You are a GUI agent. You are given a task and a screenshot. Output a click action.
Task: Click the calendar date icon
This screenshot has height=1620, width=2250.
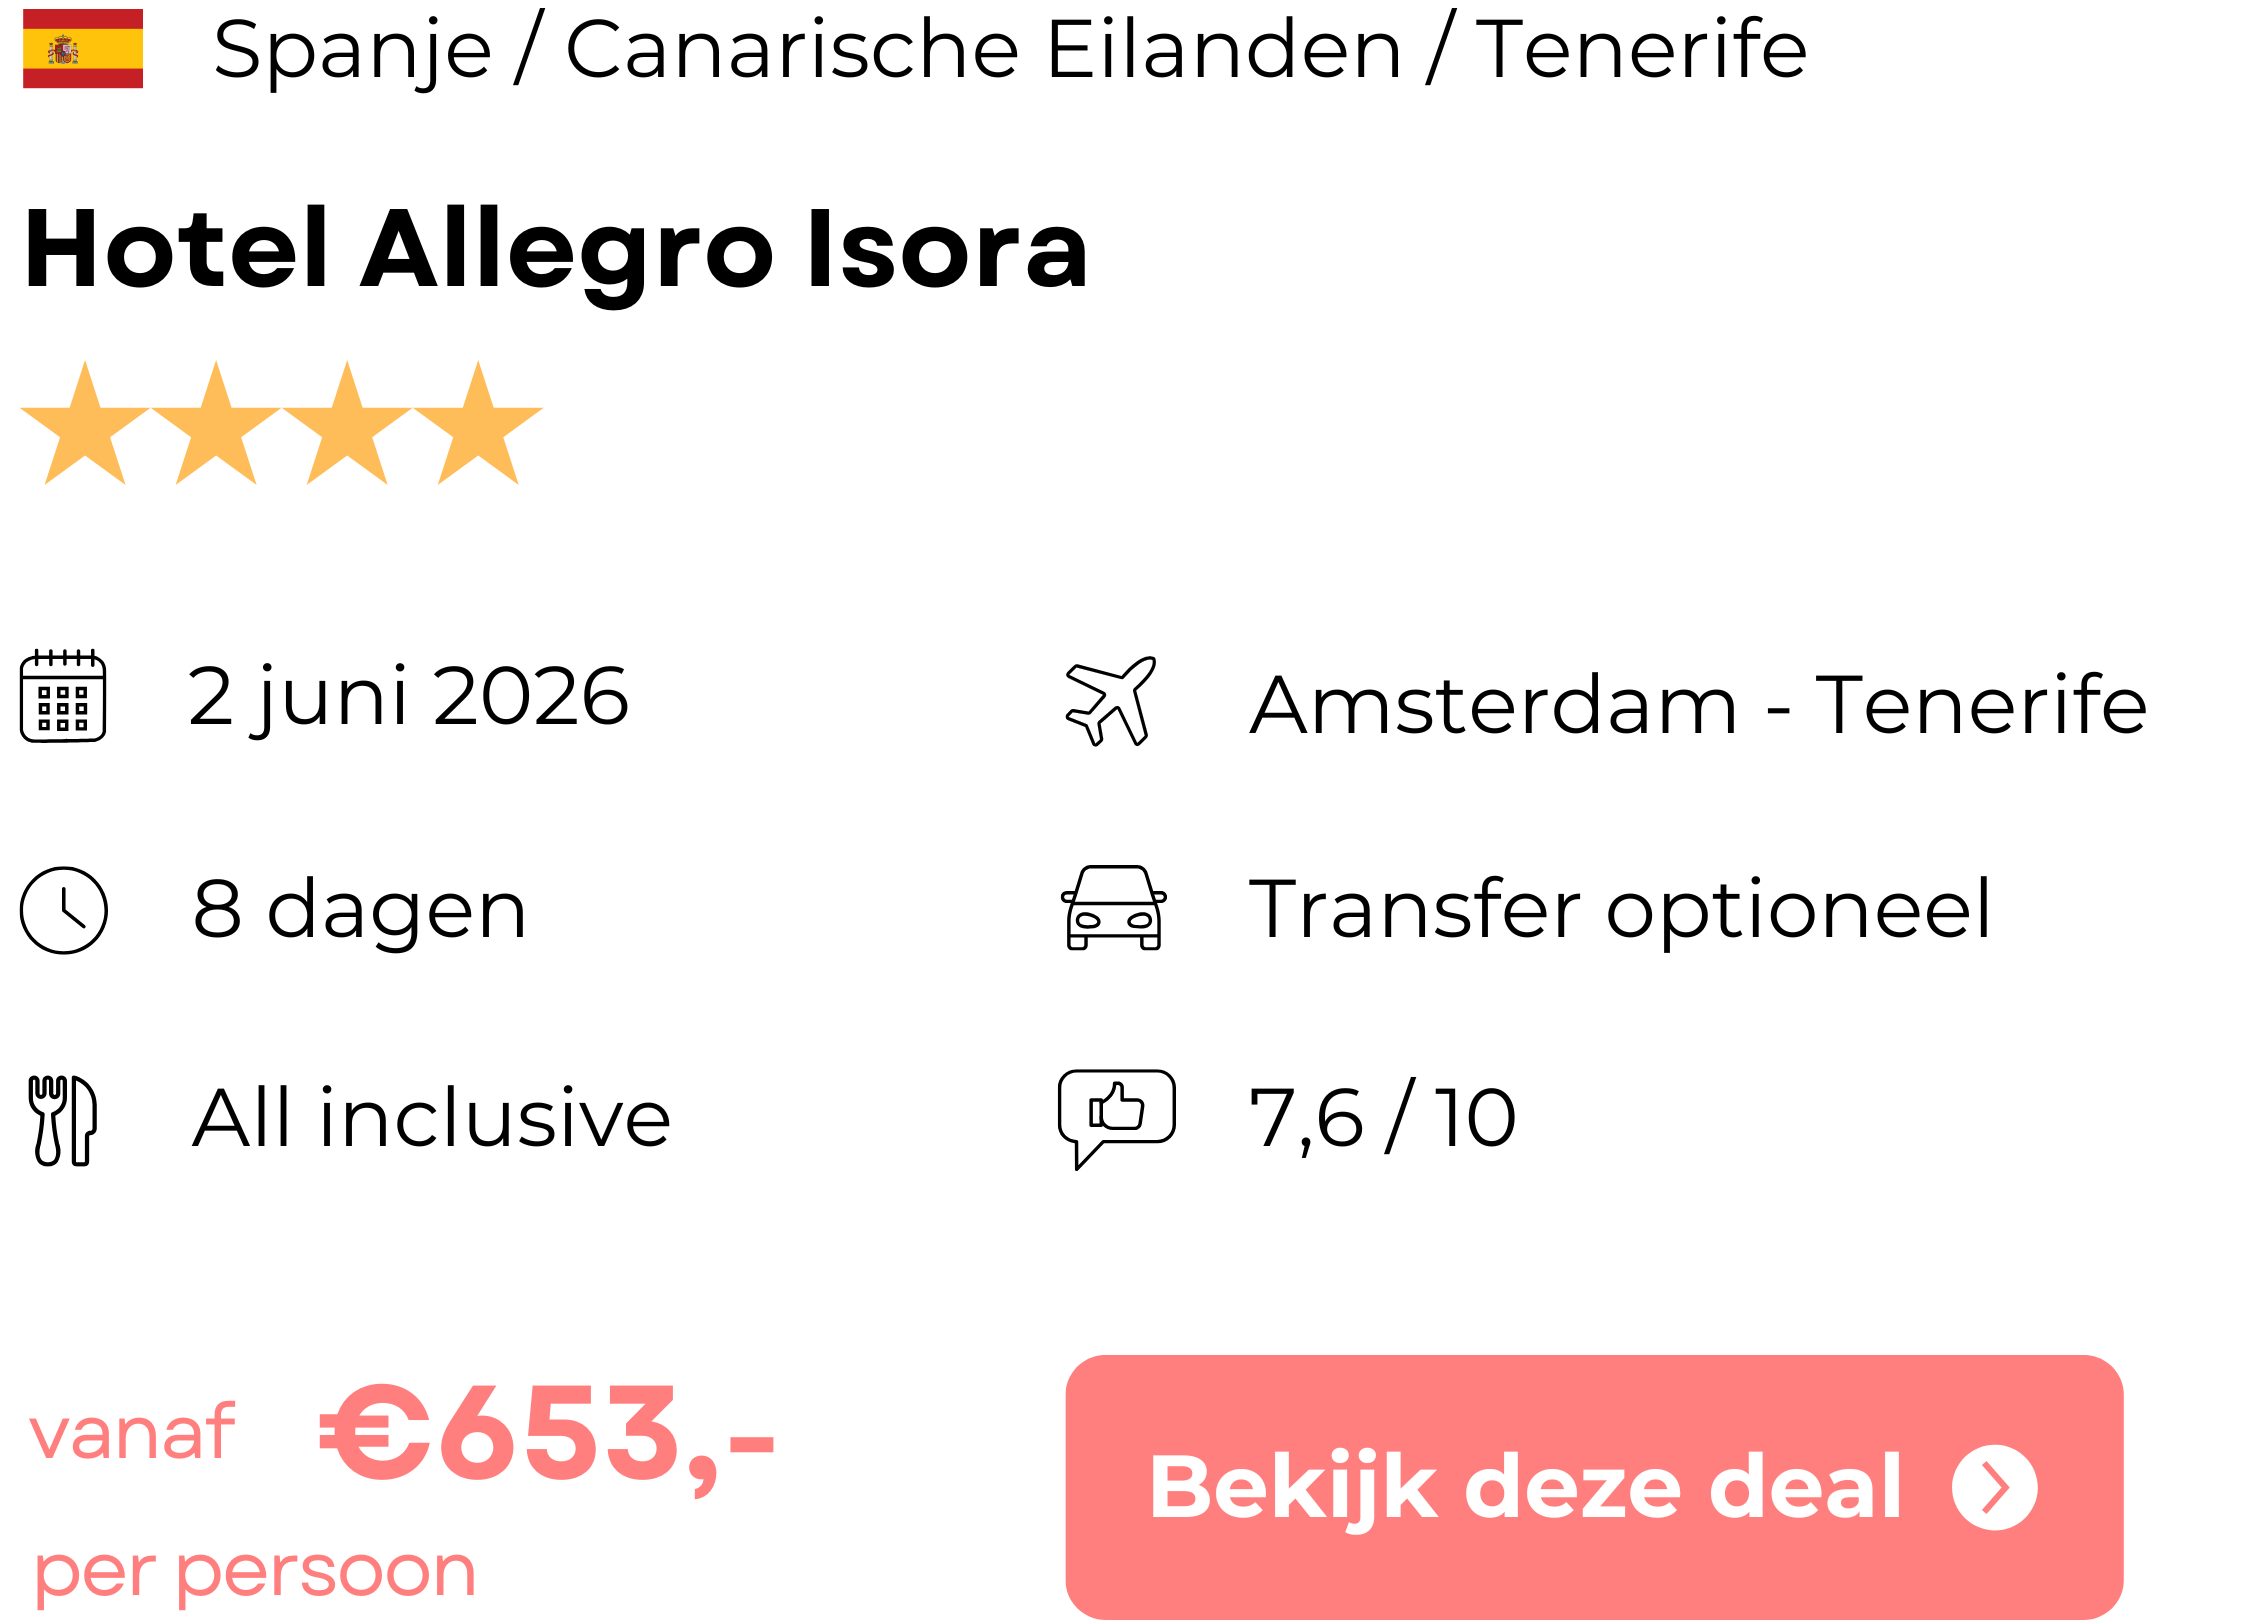pos(63,696)
